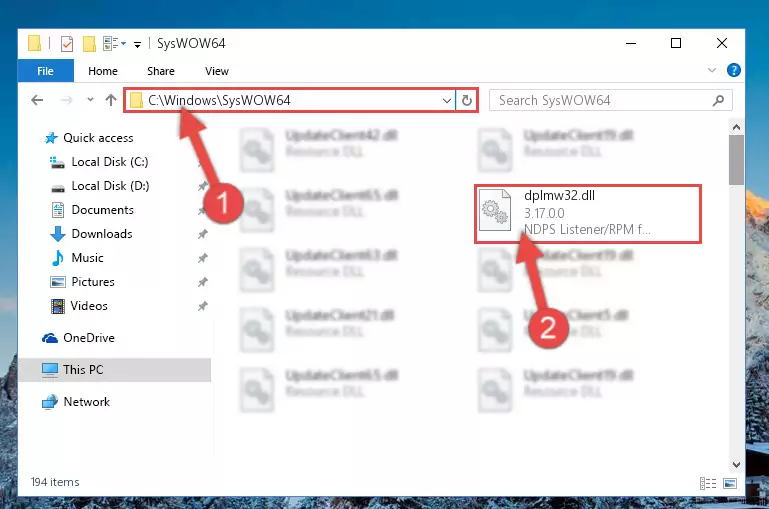Screen dimensions: 769x509
Task: Click the search magnifier icon
Action: tap(718, 101)
